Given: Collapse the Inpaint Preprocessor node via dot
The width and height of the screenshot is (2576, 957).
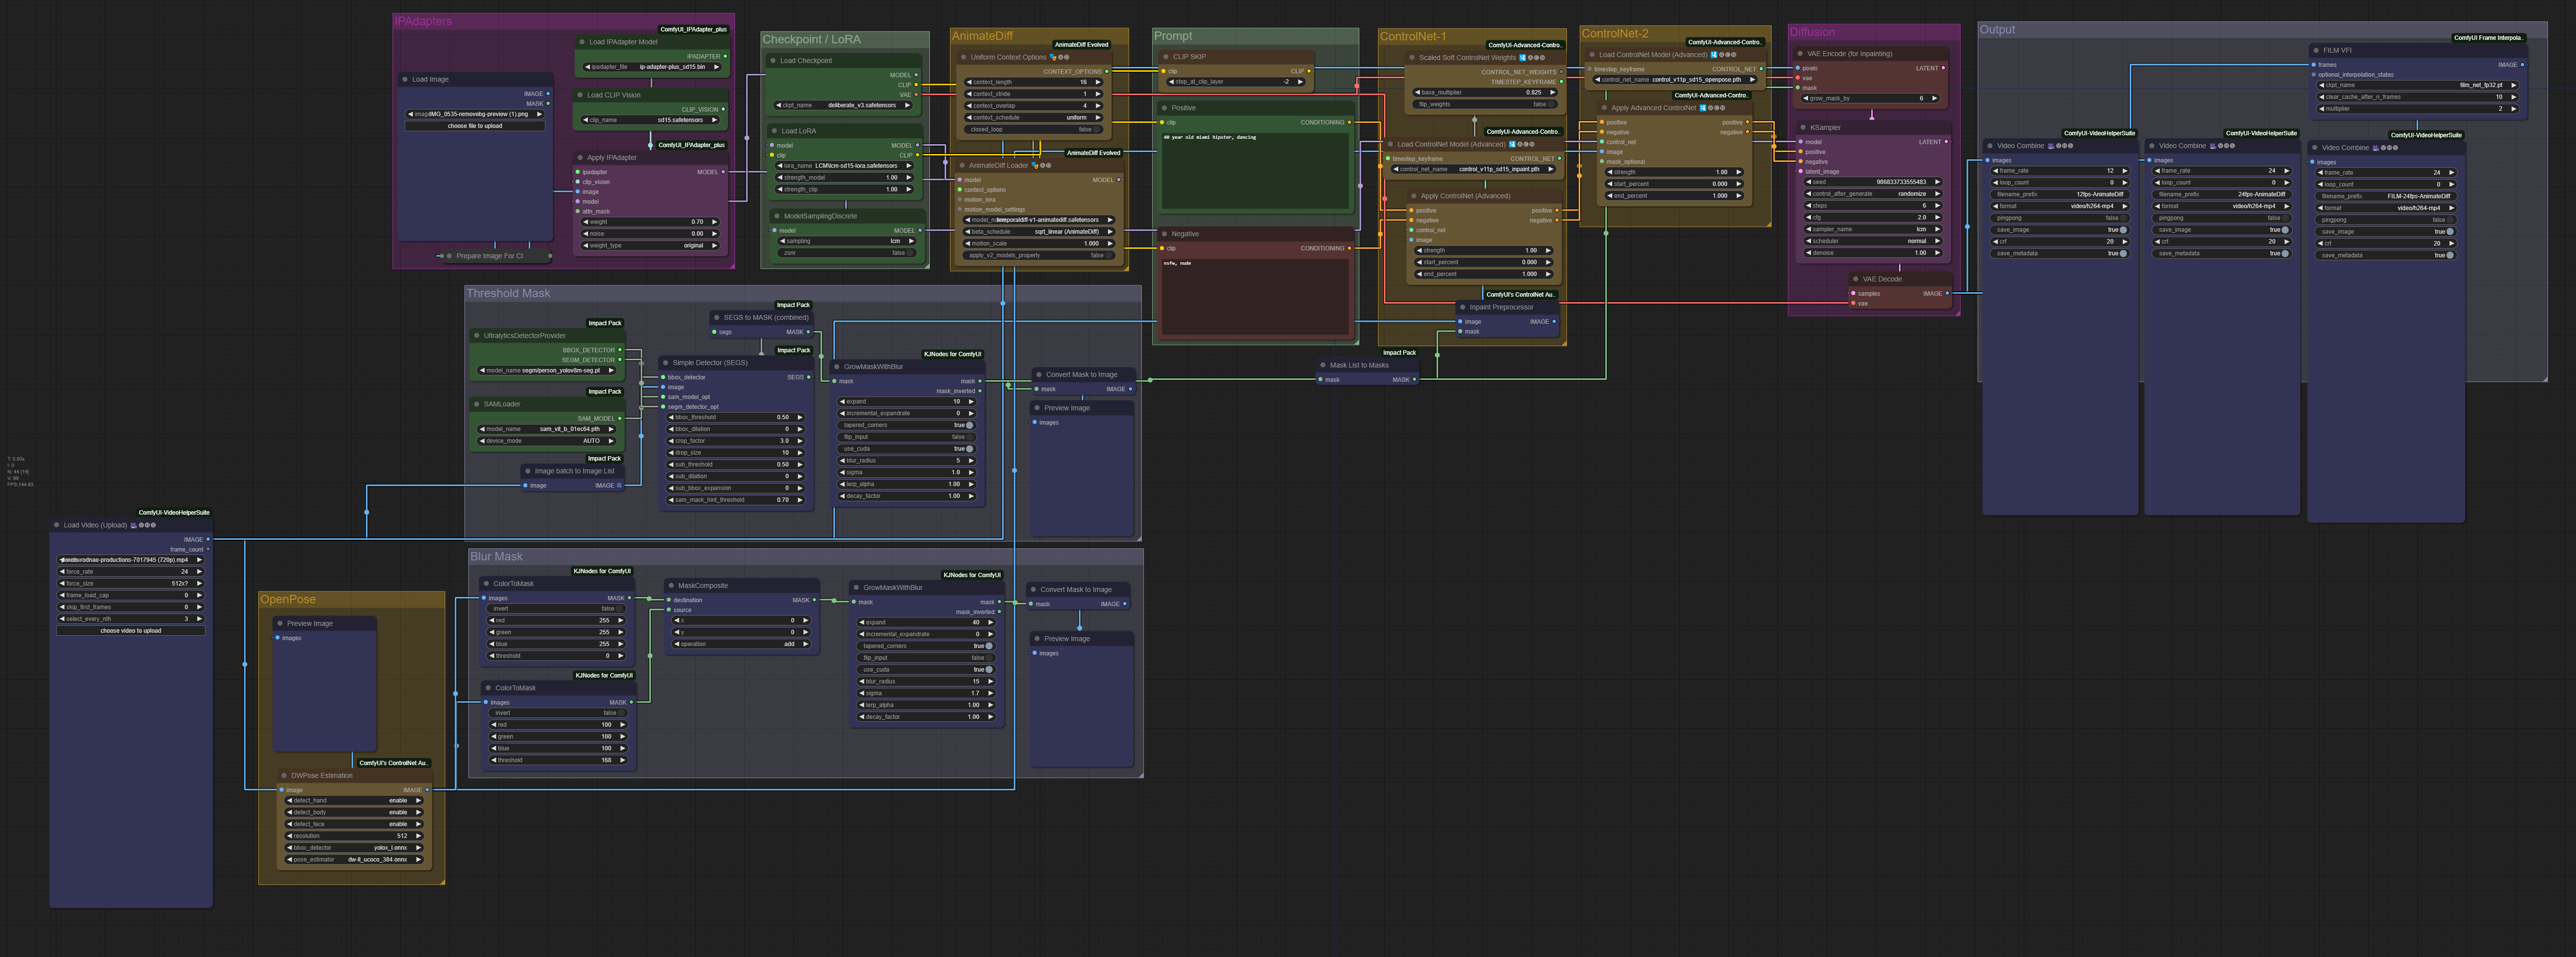Looking at the screenshot, I should pyautogui.click(x=1463, y=307).
